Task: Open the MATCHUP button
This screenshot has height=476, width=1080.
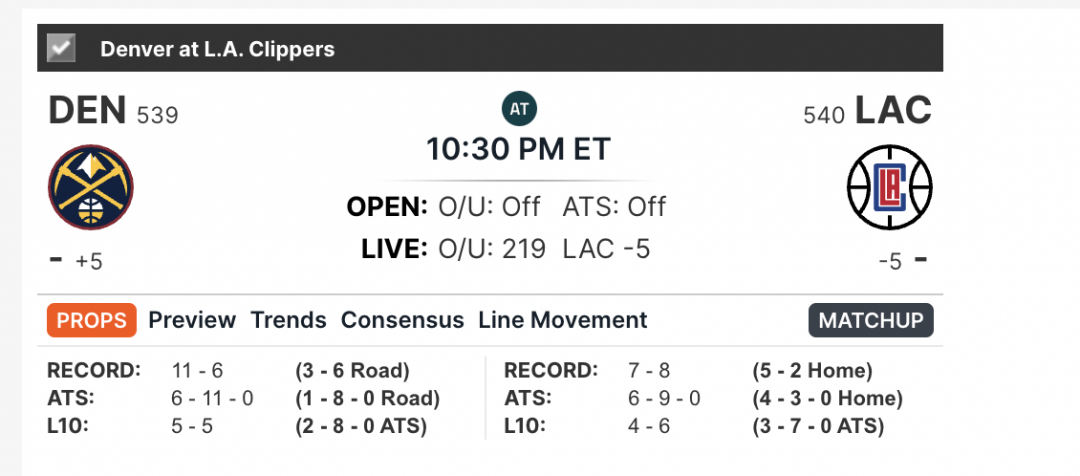Action: [871, 320]
